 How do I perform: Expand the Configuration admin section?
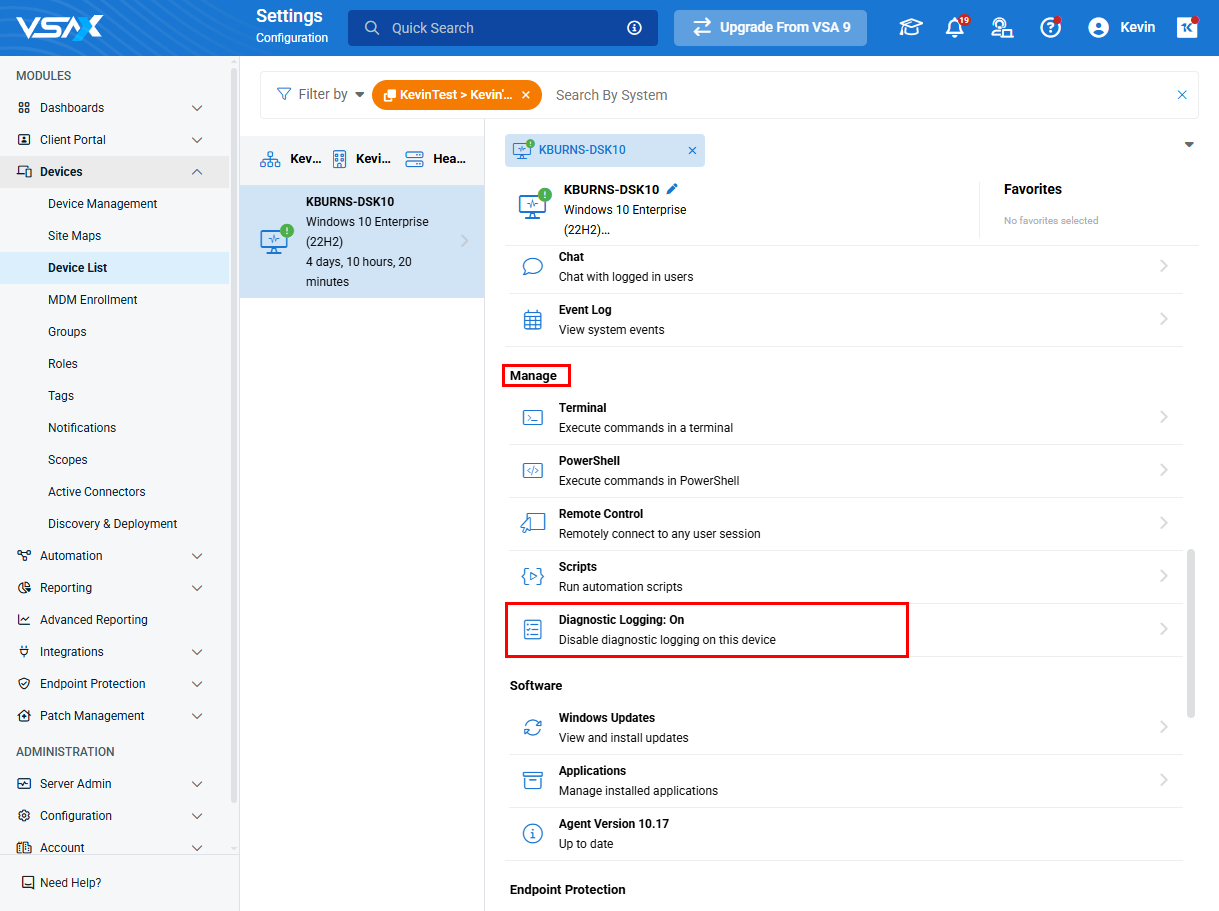[197, 816]
